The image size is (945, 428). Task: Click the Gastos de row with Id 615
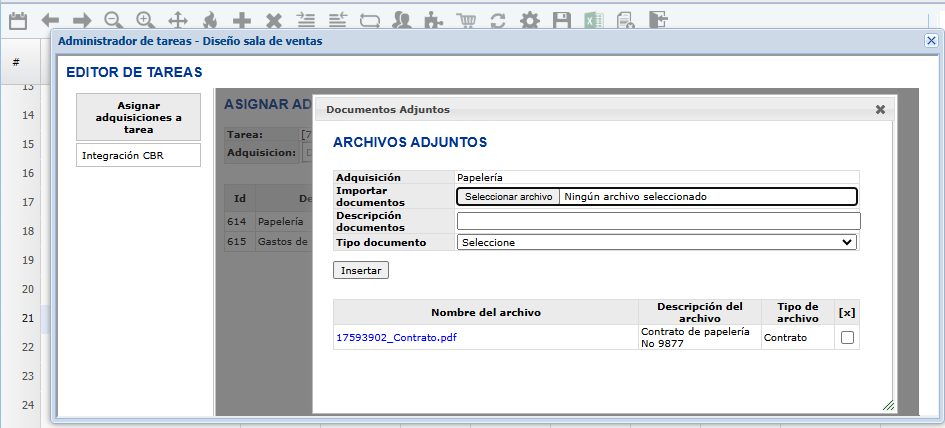(269, 242)
